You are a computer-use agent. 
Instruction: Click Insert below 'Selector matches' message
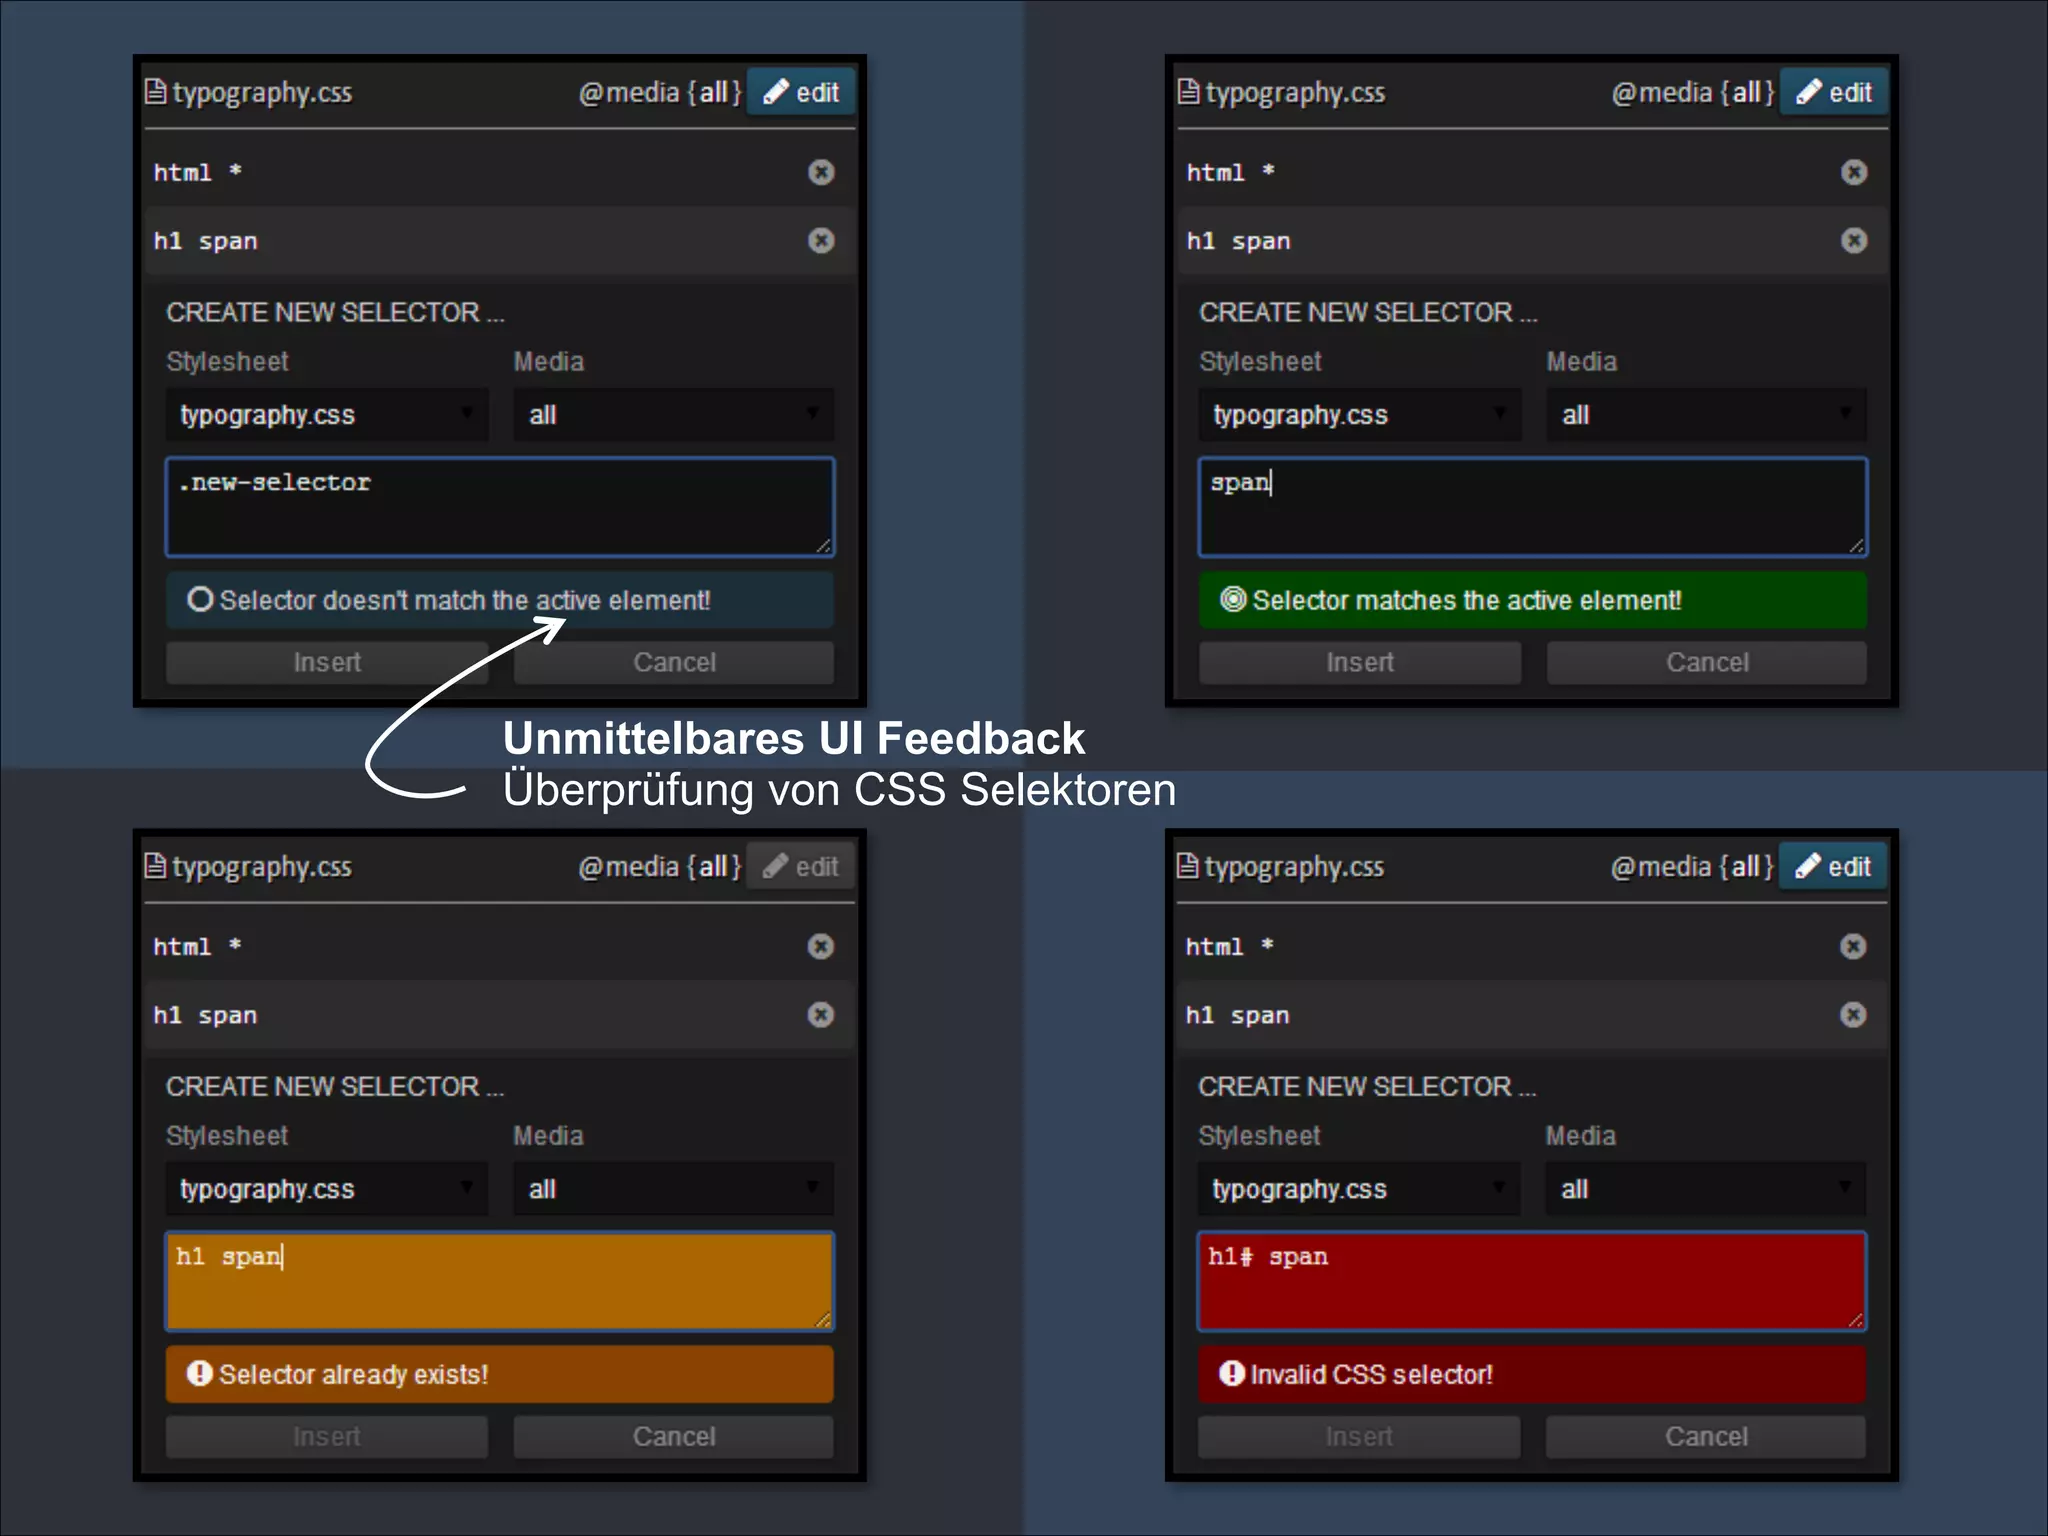tap(1360, 662)
